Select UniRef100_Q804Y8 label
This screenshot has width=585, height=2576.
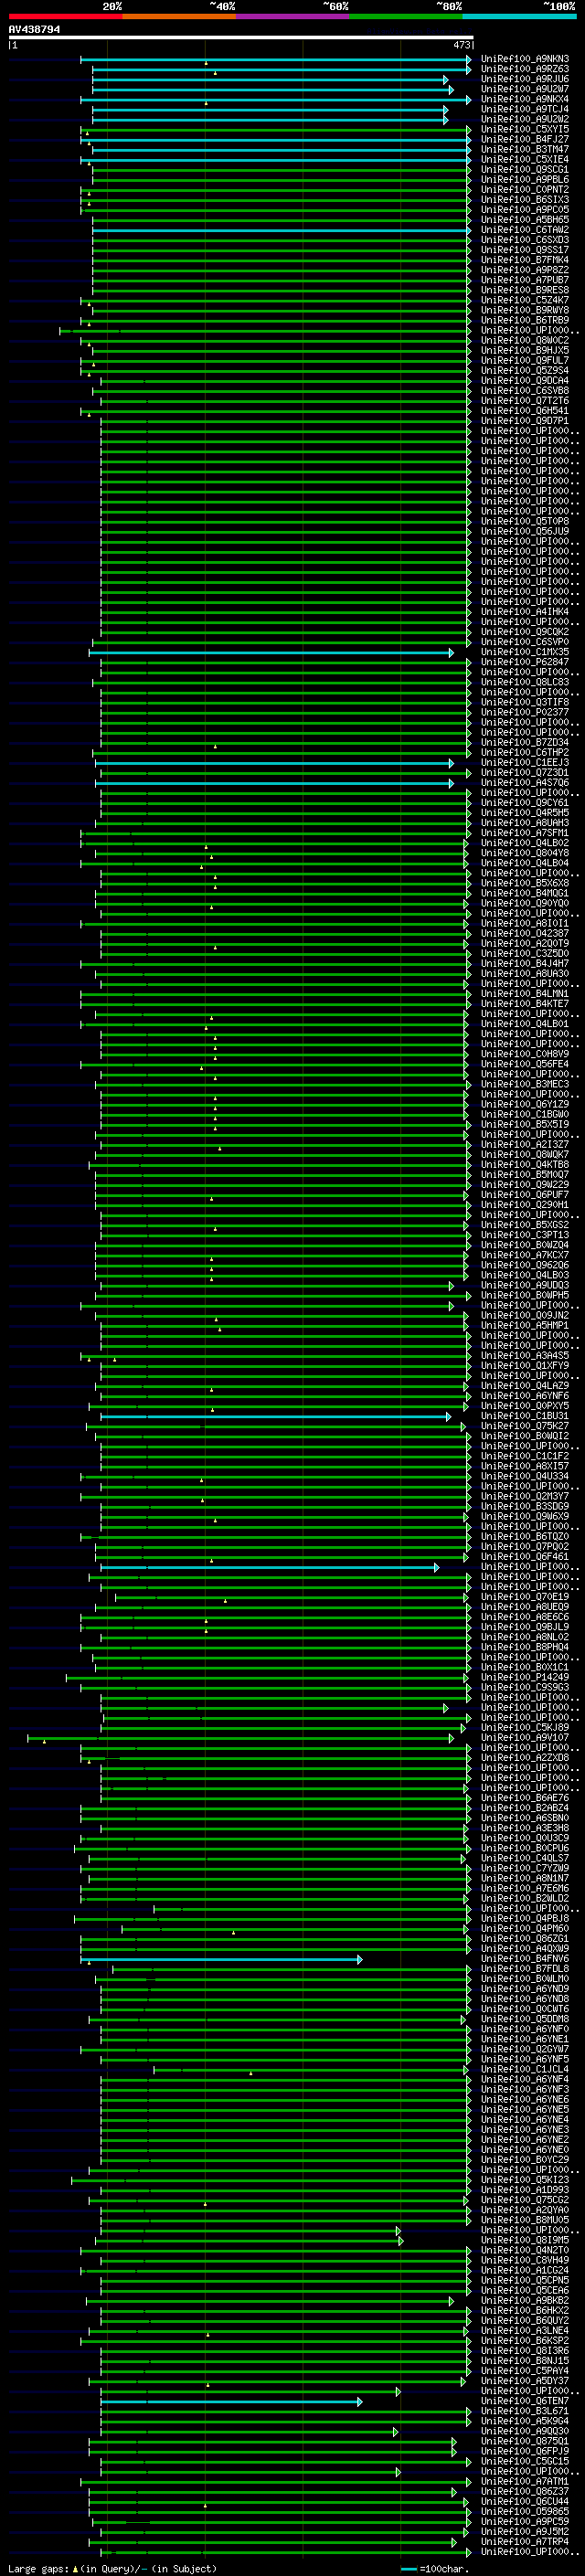pyautogui.click(x=525, y=852)
